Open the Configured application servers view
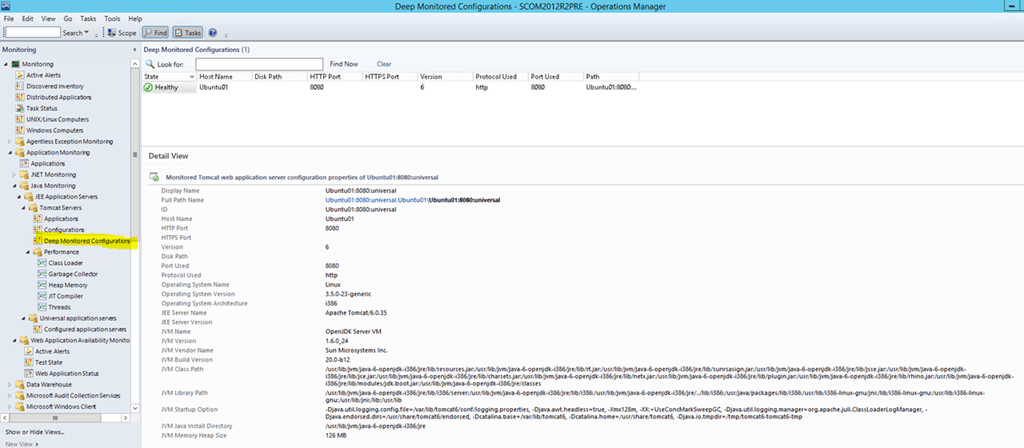 pos(85,329)
